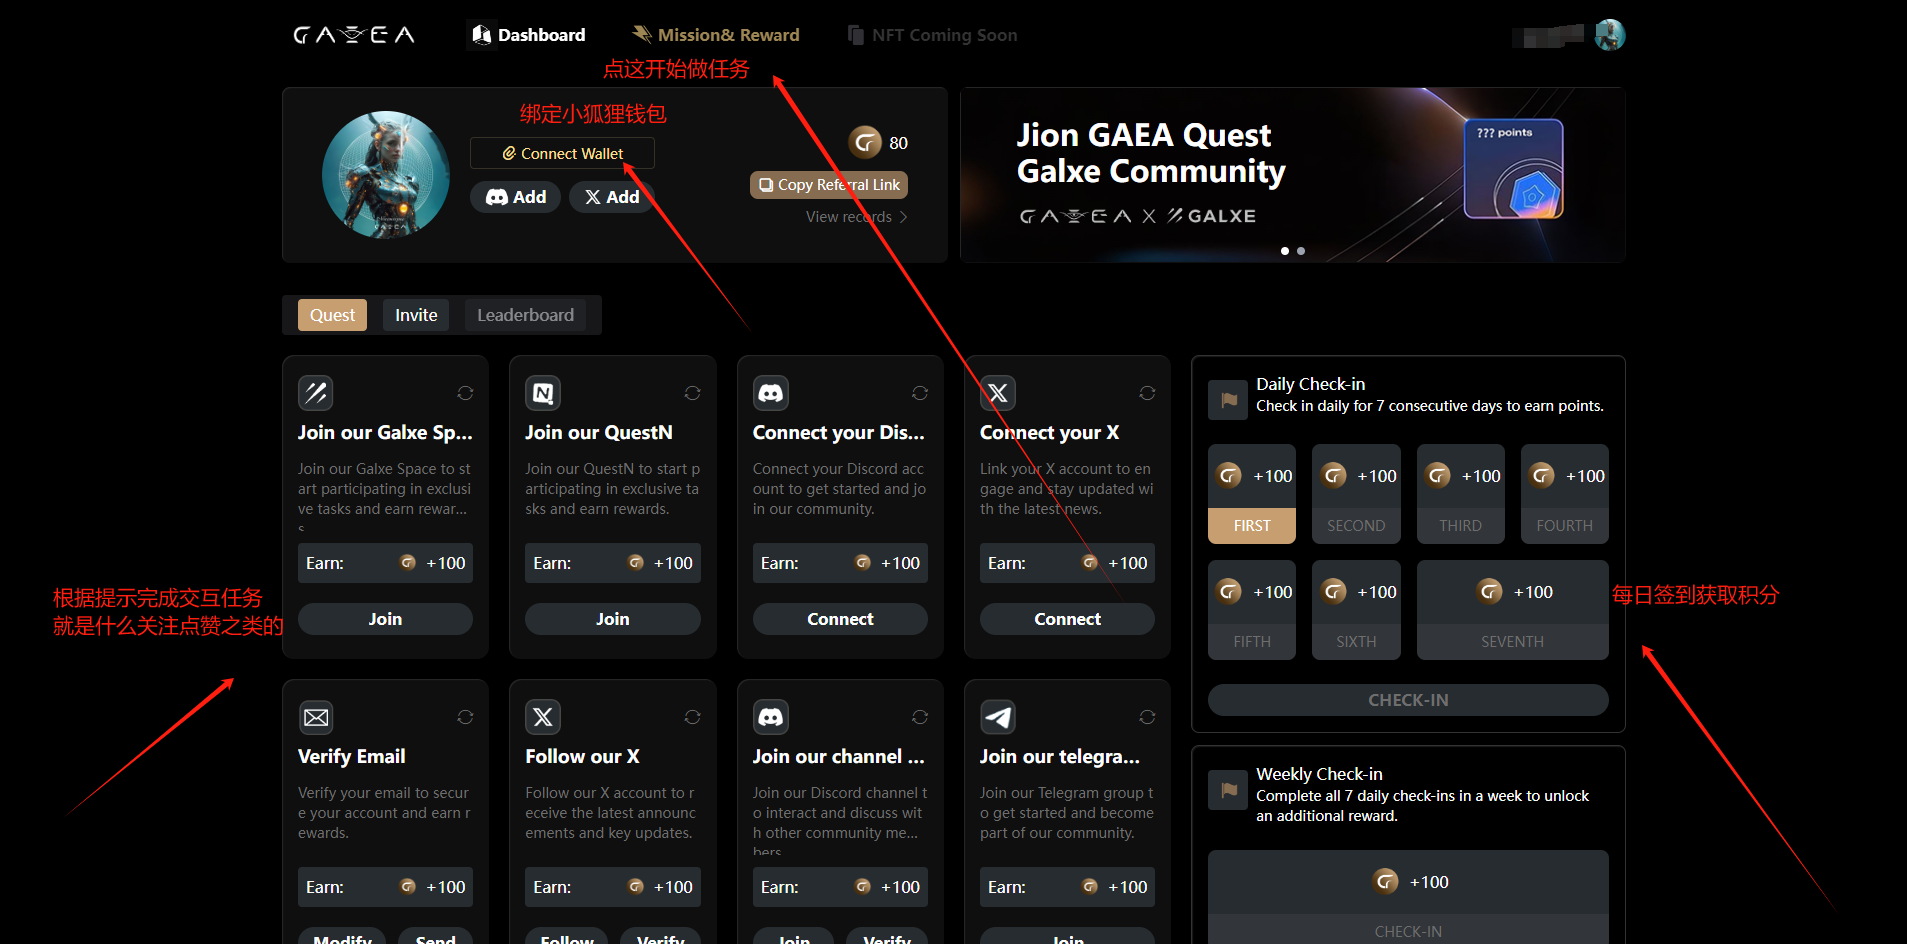
Task: Select the first carousel dot on the banner
Action: coord(1285,251)
